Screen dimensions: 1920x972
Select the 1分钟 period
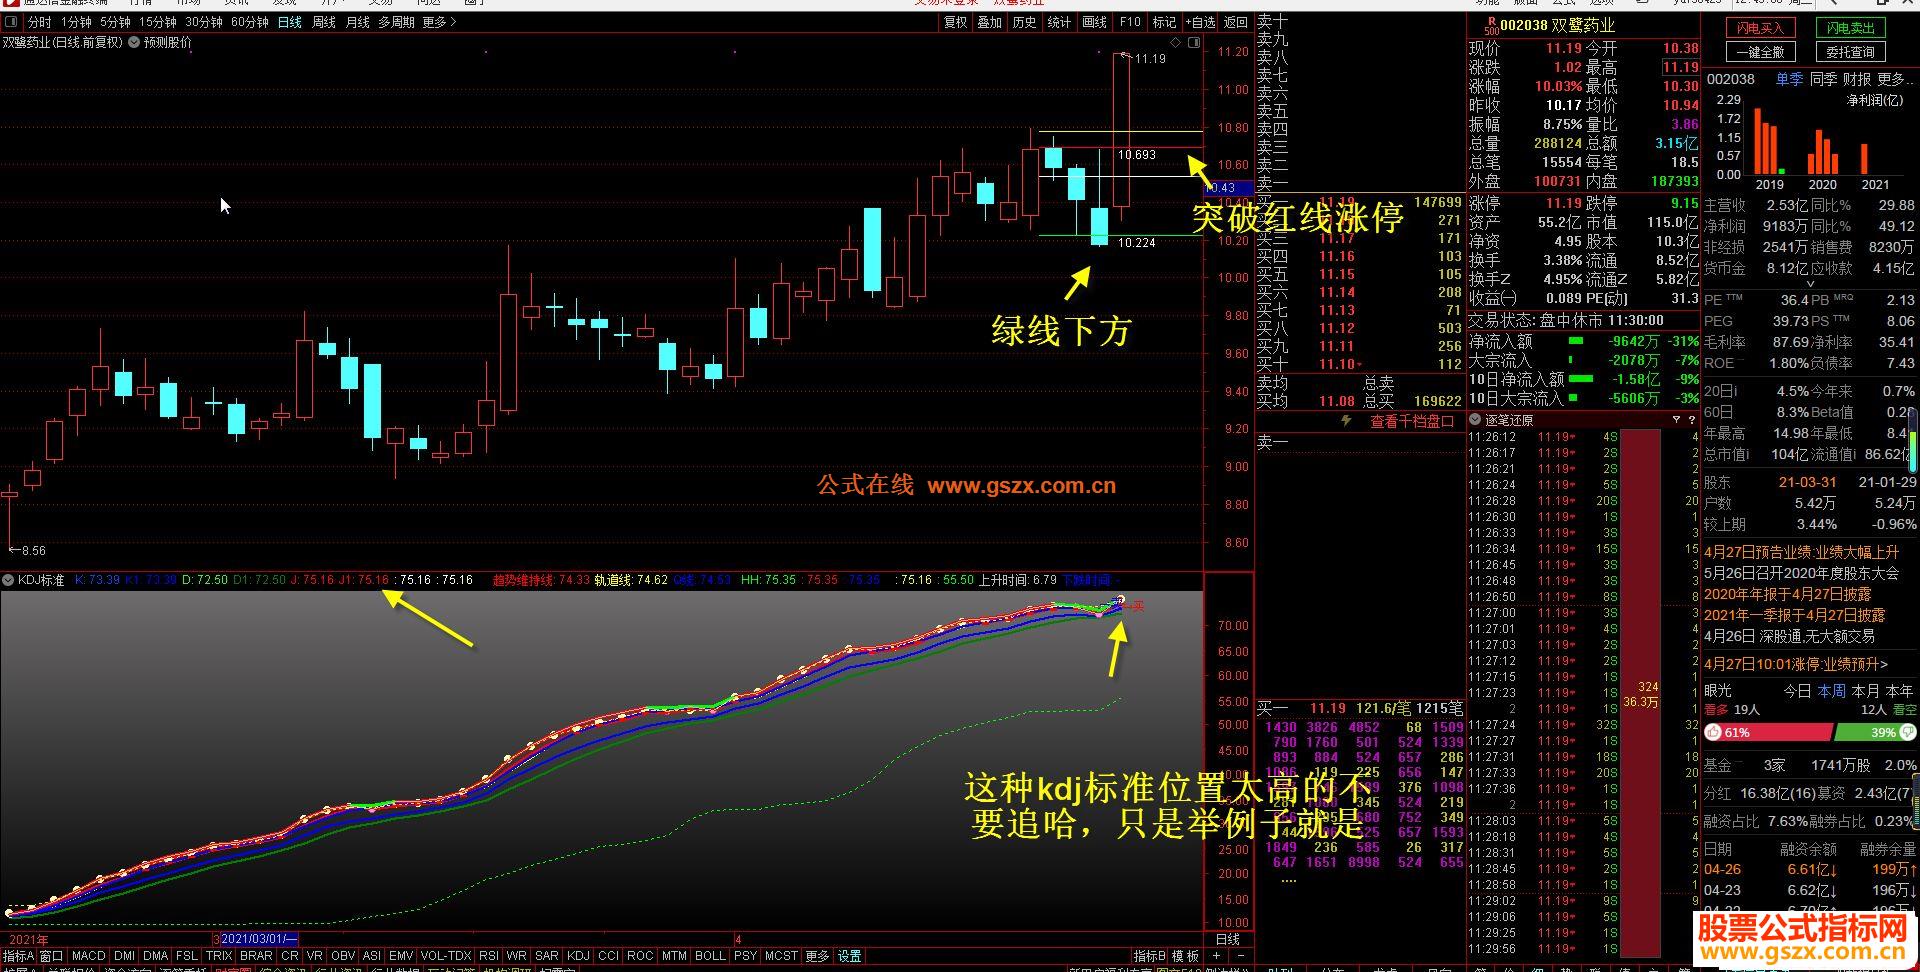coord(76,22)
